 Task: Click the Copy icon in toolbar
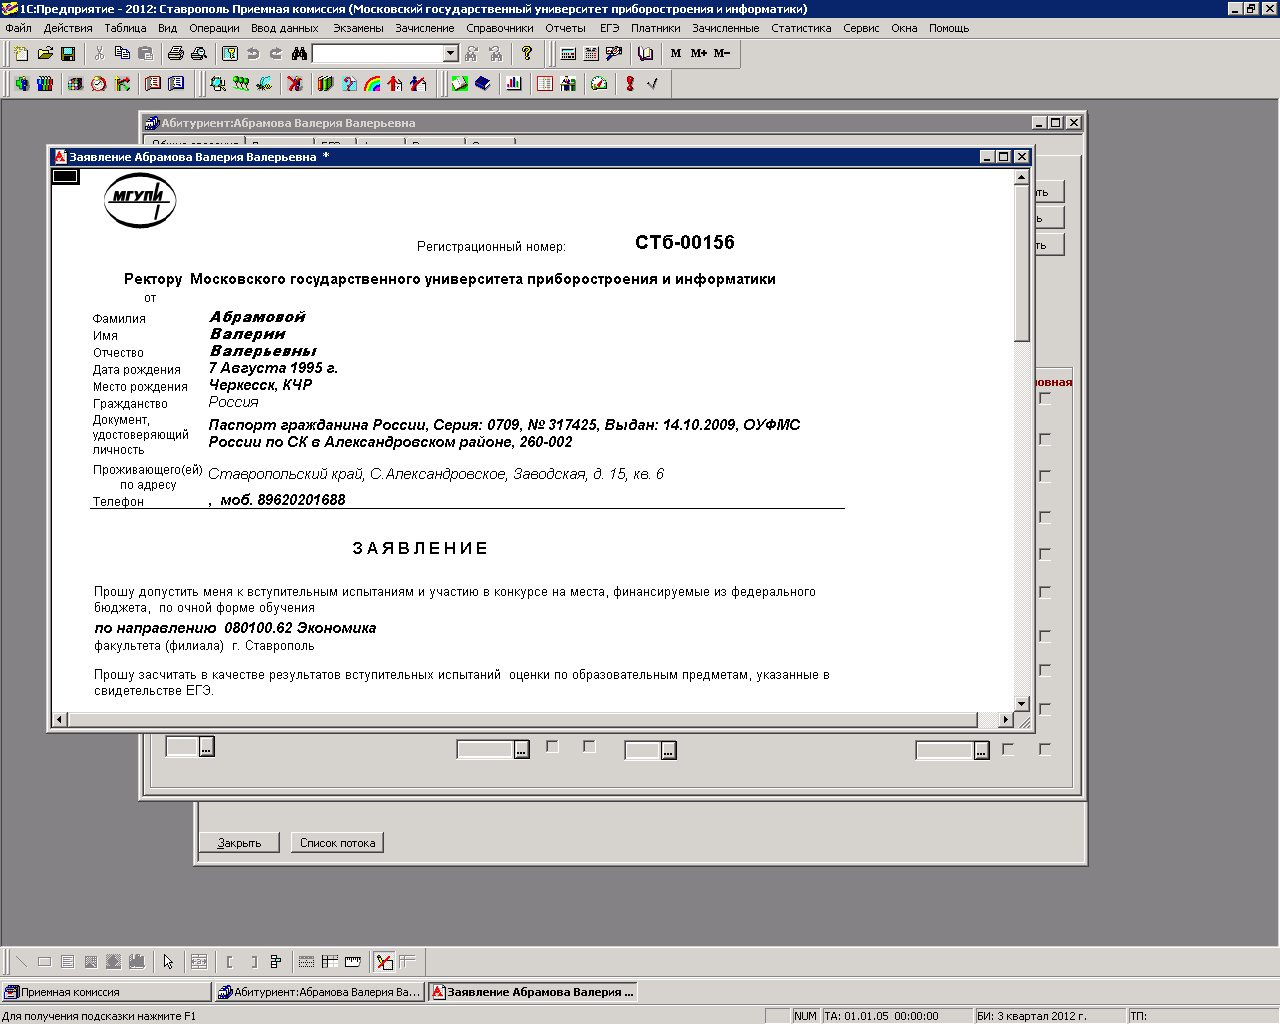pyautogui.click(x=122, y=53)
